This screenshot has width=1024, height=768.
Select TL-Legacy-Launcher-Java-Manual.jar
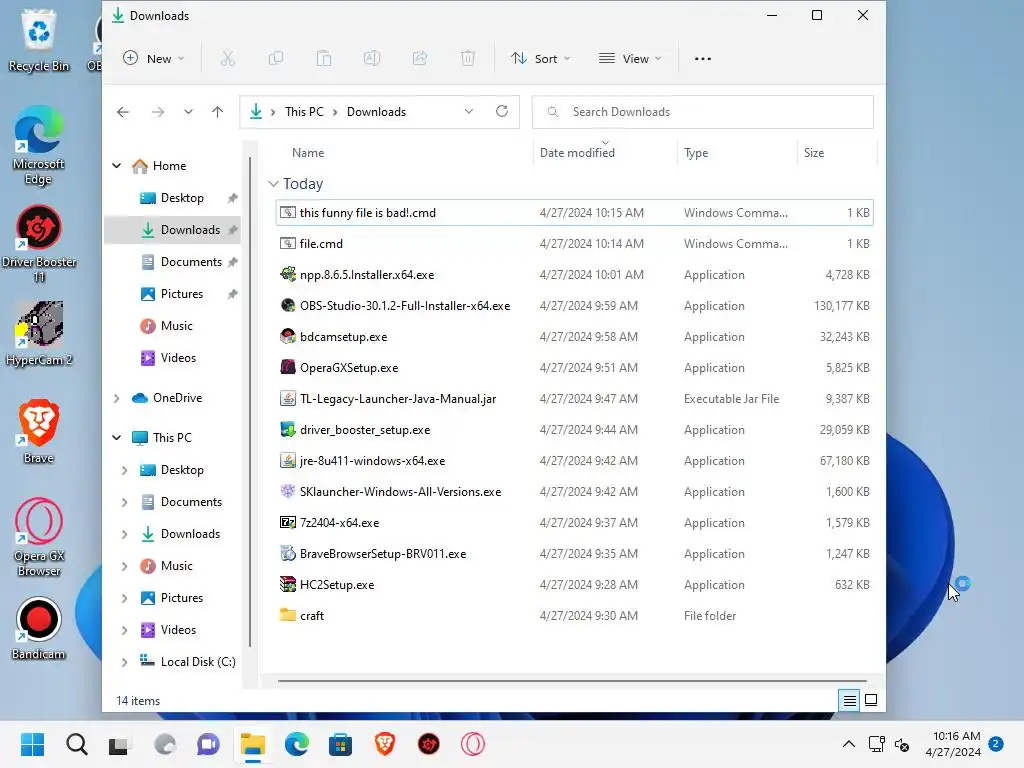(x=575, y=399)
